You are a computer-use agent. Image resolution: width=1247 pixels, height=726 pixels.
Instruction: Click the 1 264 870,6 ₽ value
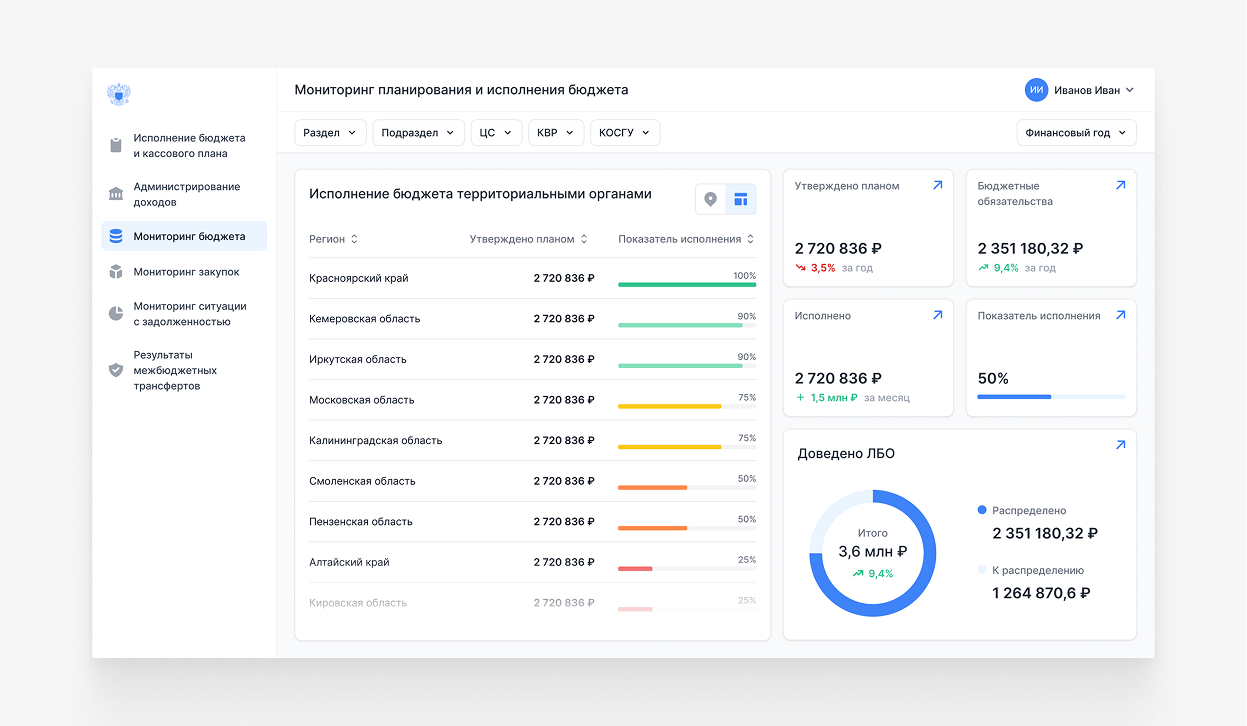tap(1041, 593)
